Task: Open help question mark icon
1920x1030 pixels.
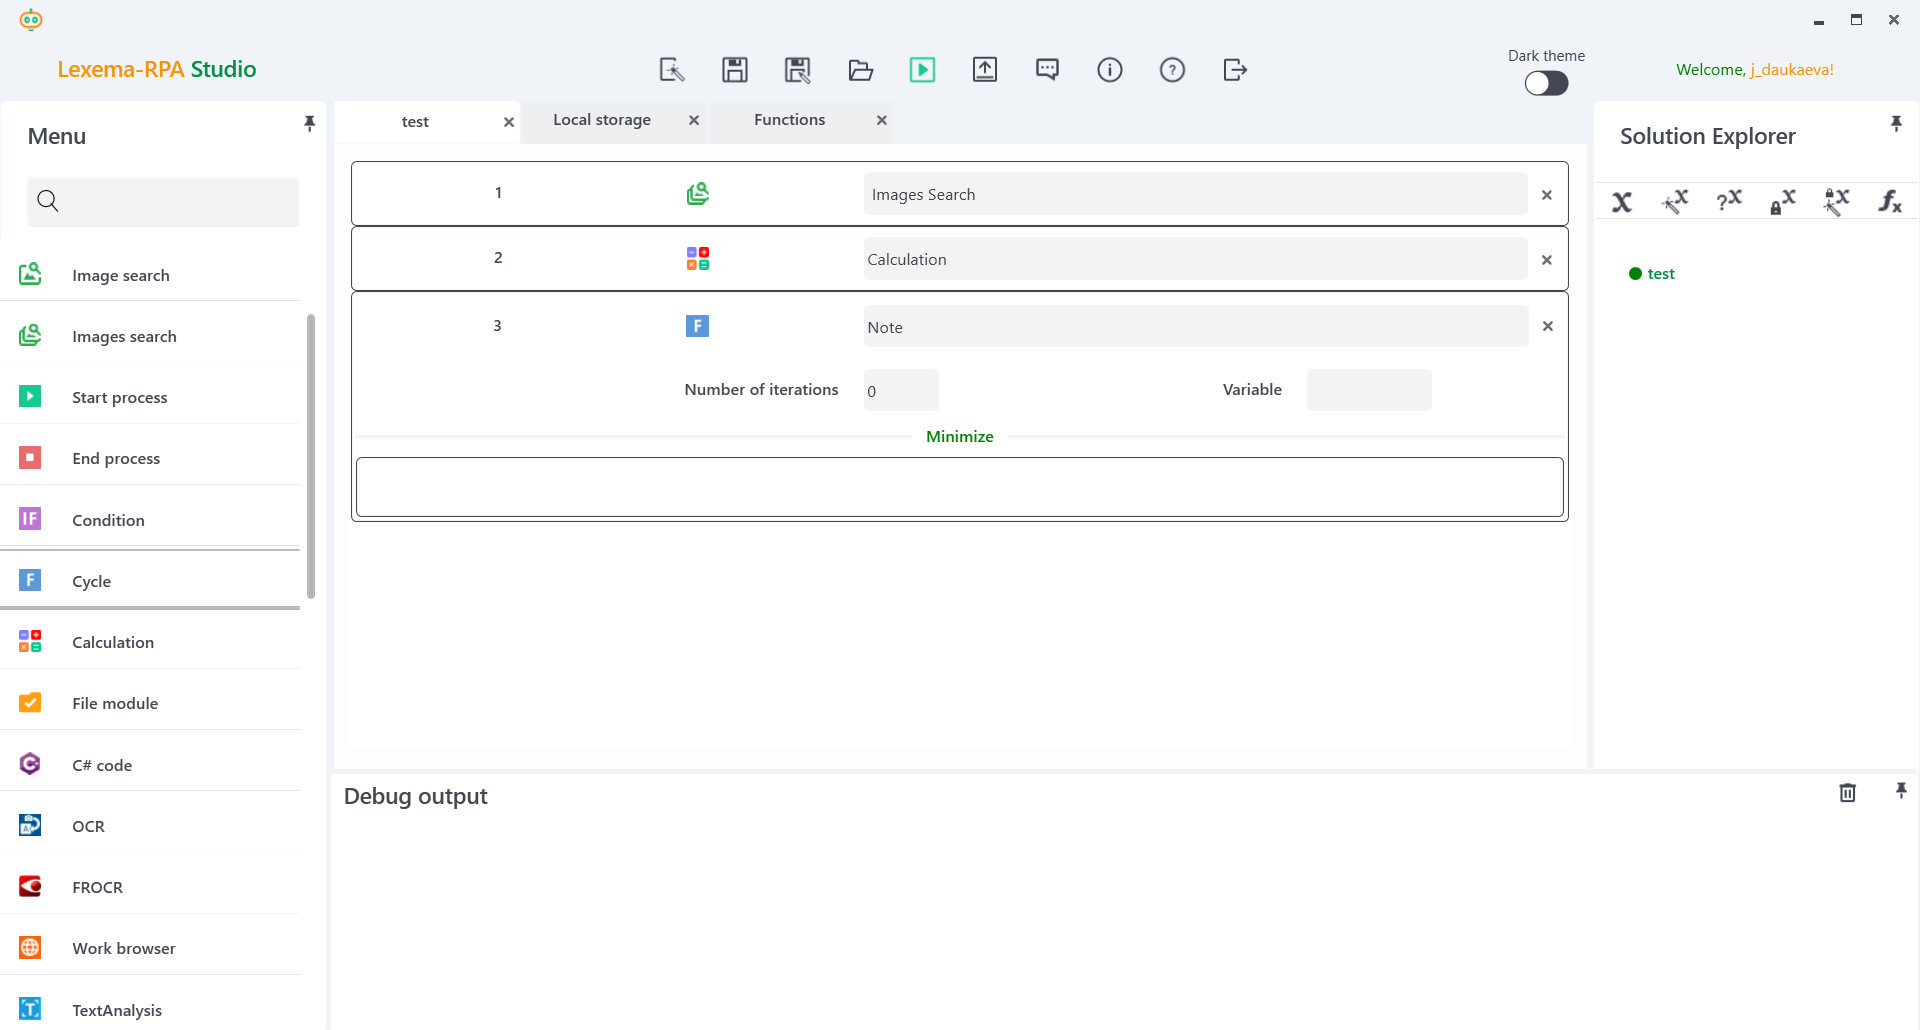Action: coord(1172,70)
